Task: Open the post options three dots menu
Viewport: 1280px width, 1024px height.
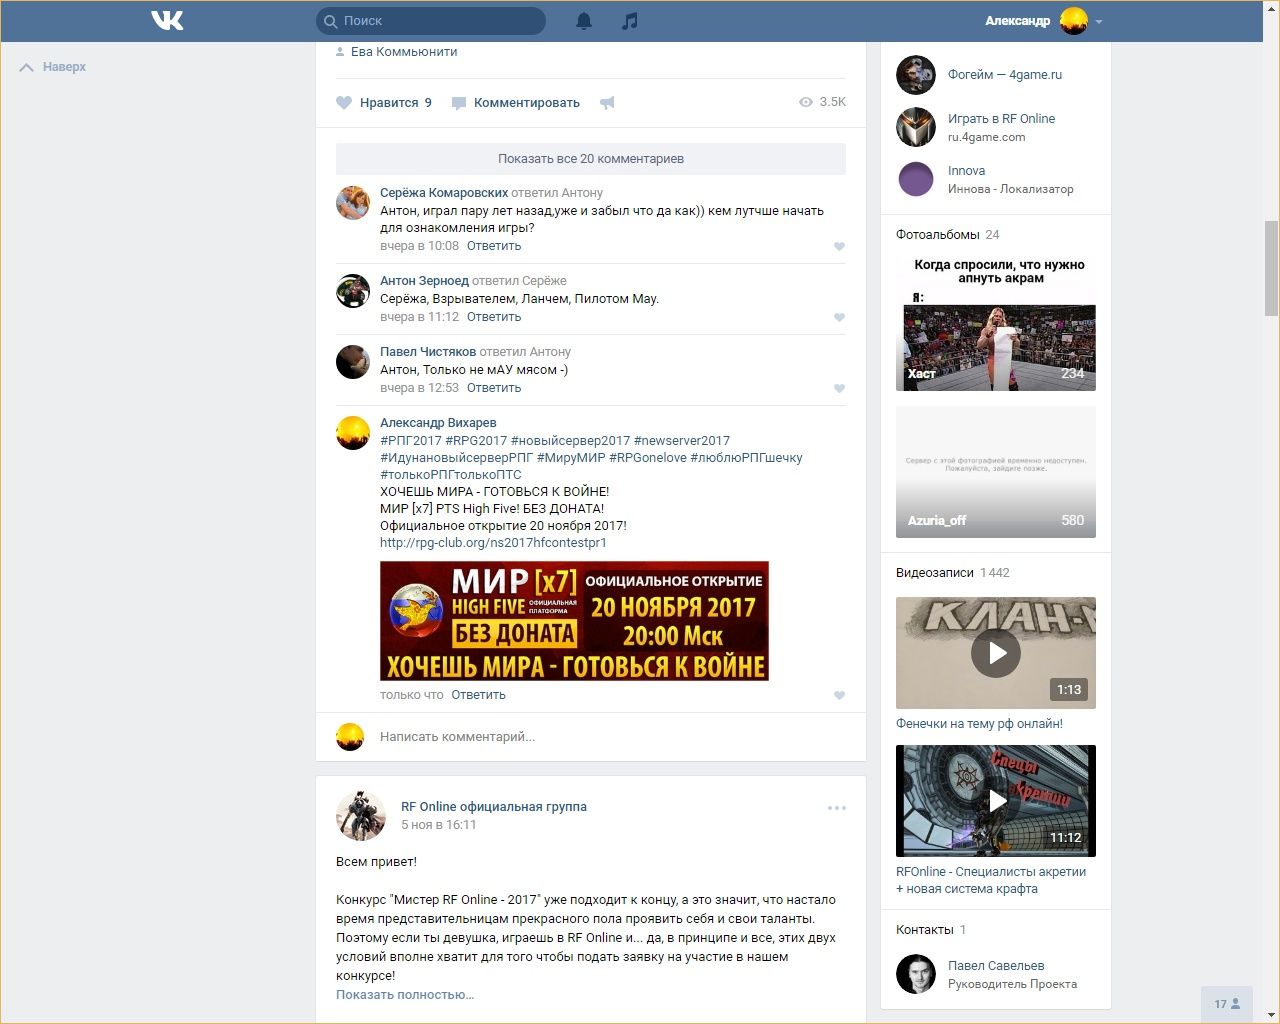Action: pos(837,808)
